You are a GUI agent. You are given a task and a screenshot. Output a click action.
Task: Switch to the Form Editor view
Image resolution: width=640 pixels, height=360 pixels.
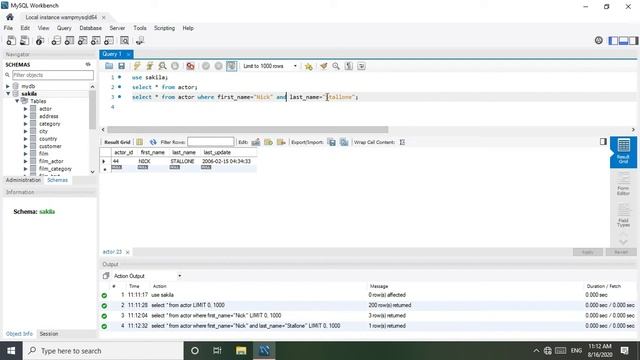pyautogui.click(x=623, y=184)
